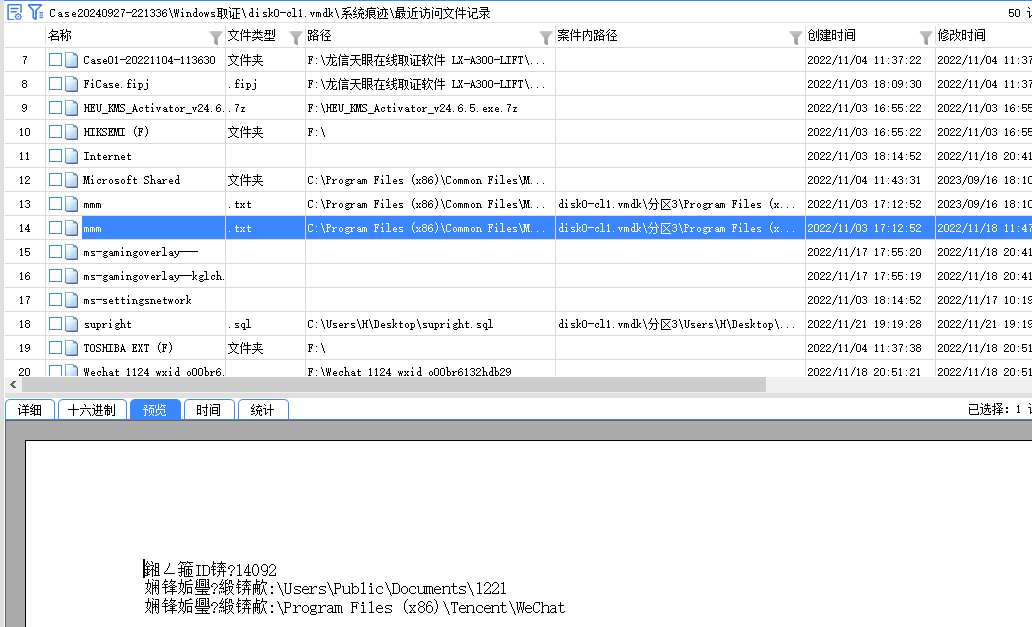
Task: Click the file icon of Microsoft Shared row
Action: [71, 180]
